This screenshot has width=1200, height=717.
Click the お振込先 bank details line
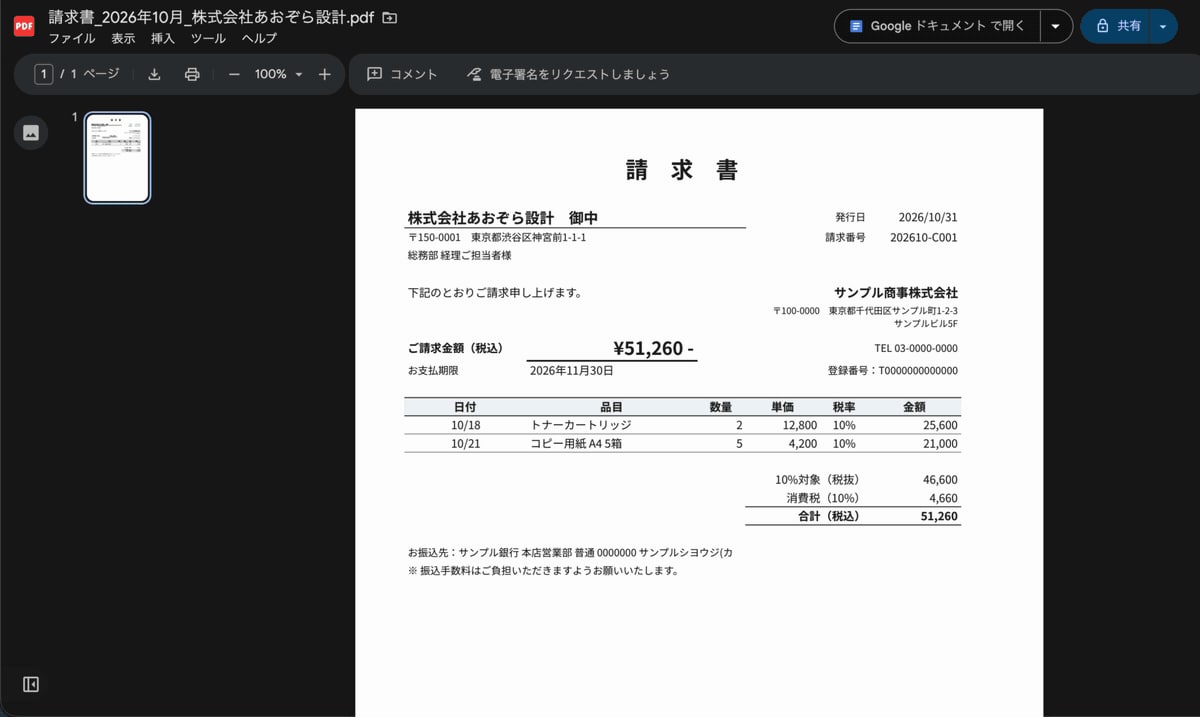click(x=570, y=552)
